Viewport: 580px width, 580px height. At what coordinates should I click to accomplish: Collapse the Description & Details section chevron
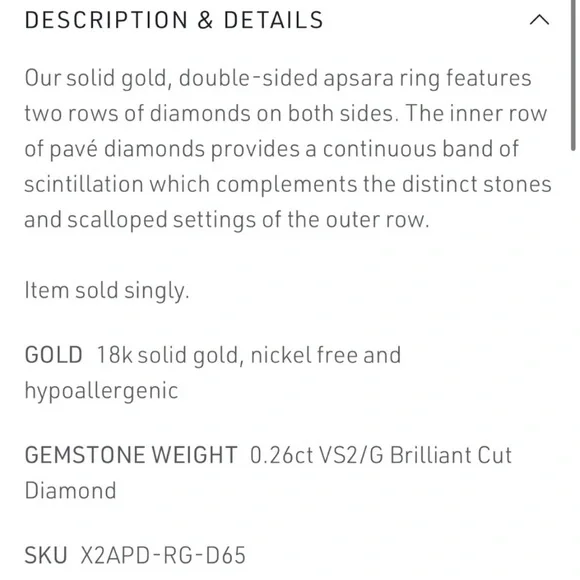click(x=539, y=20)
